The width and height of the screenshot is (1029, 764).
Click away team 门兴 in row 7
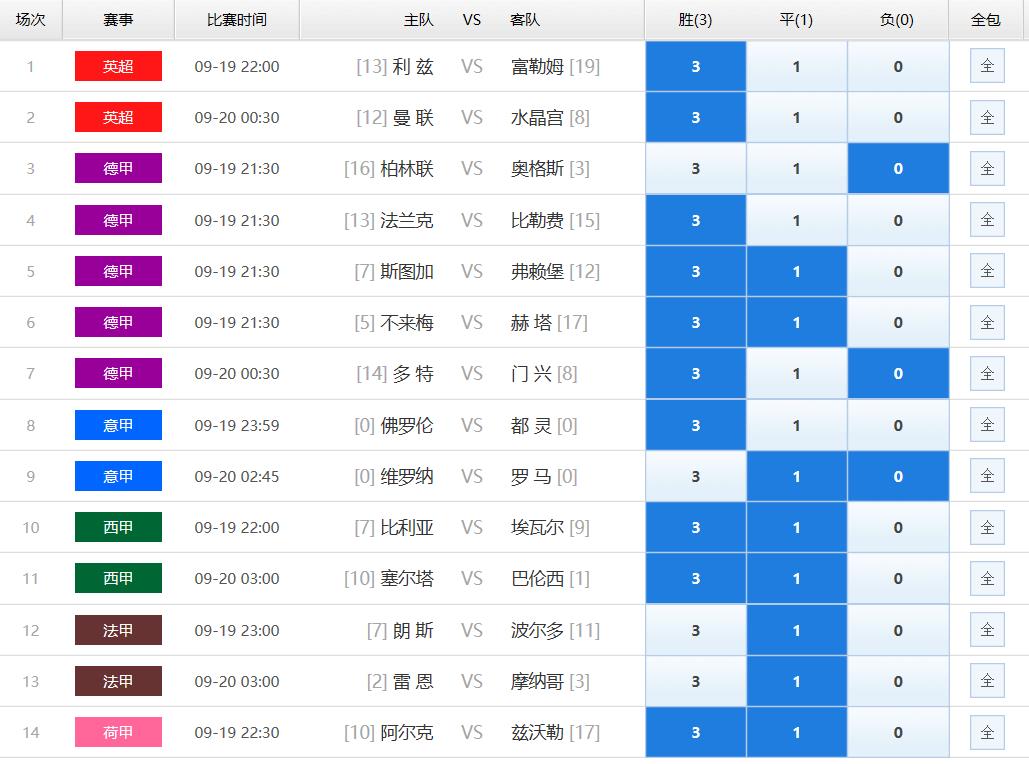pyautogui.click(x=532, y=373)
